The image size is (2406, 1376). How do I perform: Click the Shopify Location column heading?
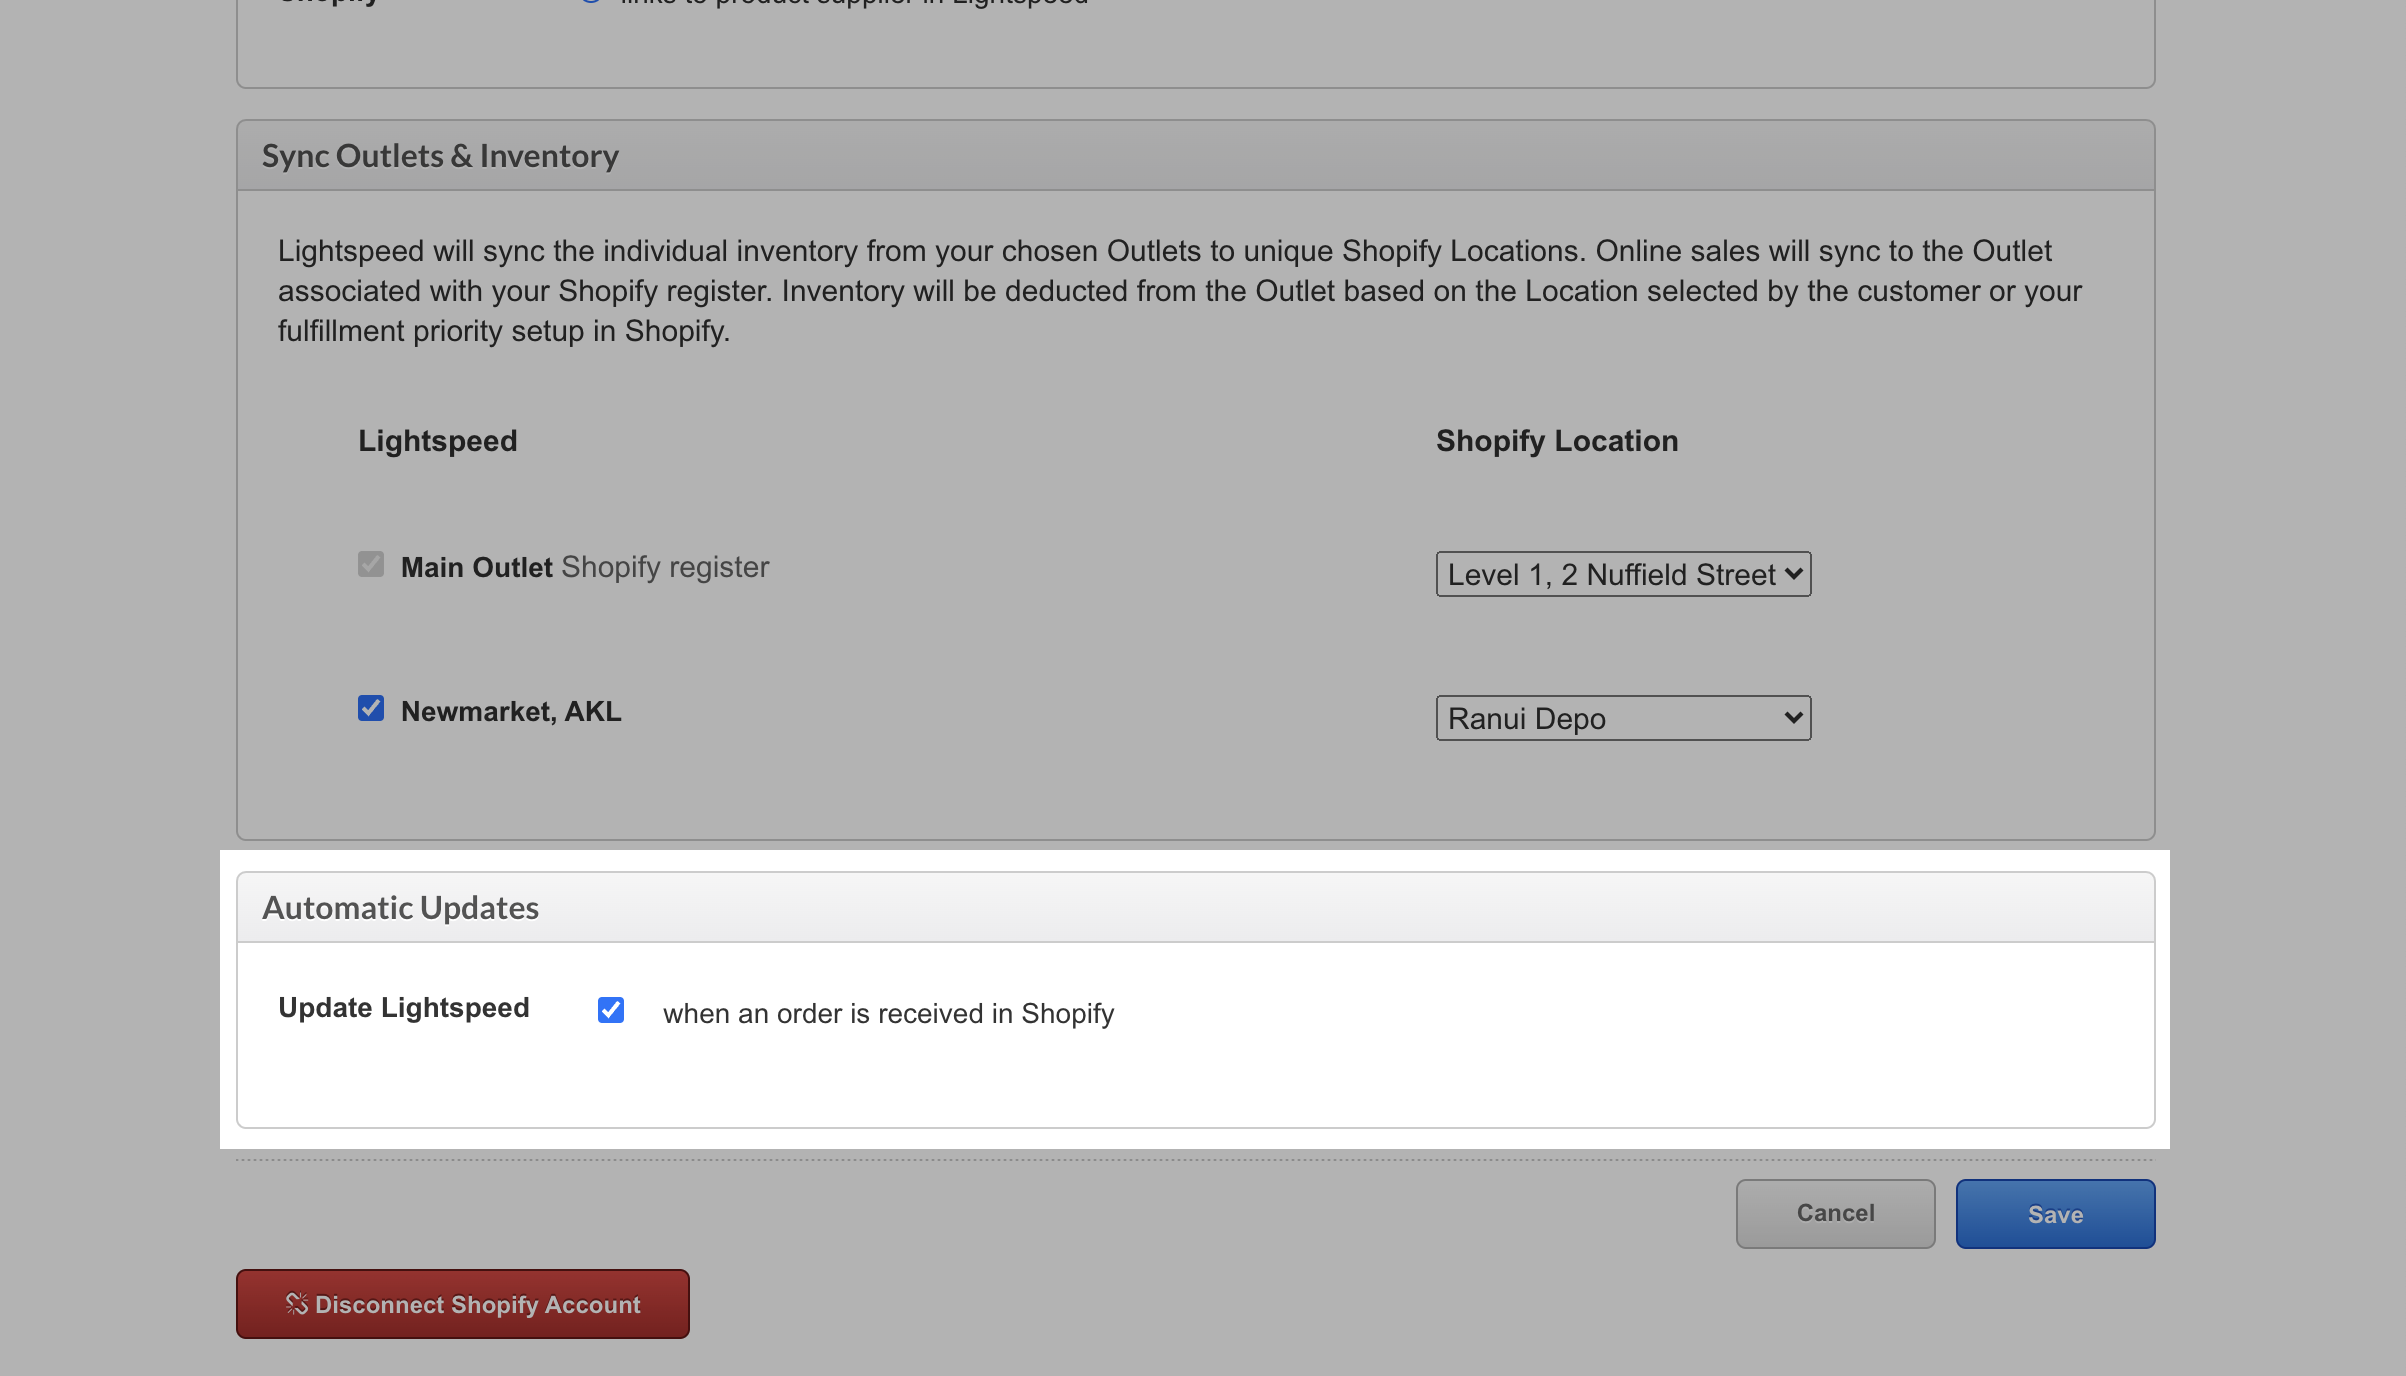pyautogui.click(x=1556, y=440)
